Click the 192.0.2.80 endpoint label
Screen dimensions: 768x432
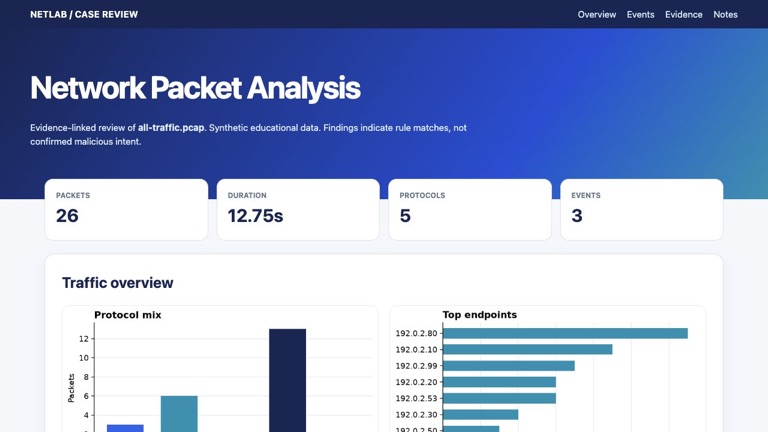[x=416, y=334]
